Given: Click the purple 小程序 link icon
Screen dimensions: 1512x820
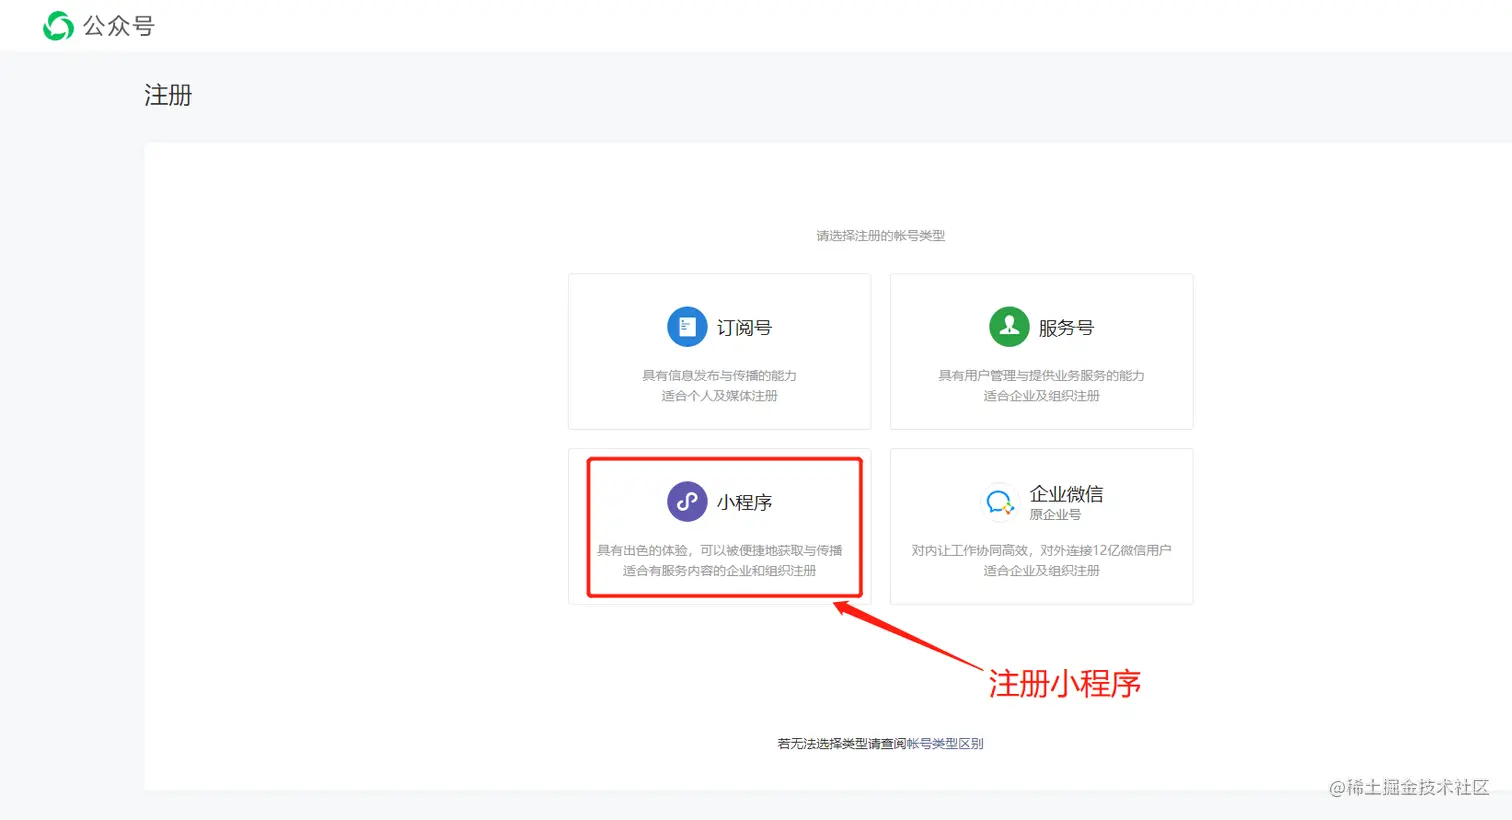Looking at the screenshot, I should click(687, 502).
